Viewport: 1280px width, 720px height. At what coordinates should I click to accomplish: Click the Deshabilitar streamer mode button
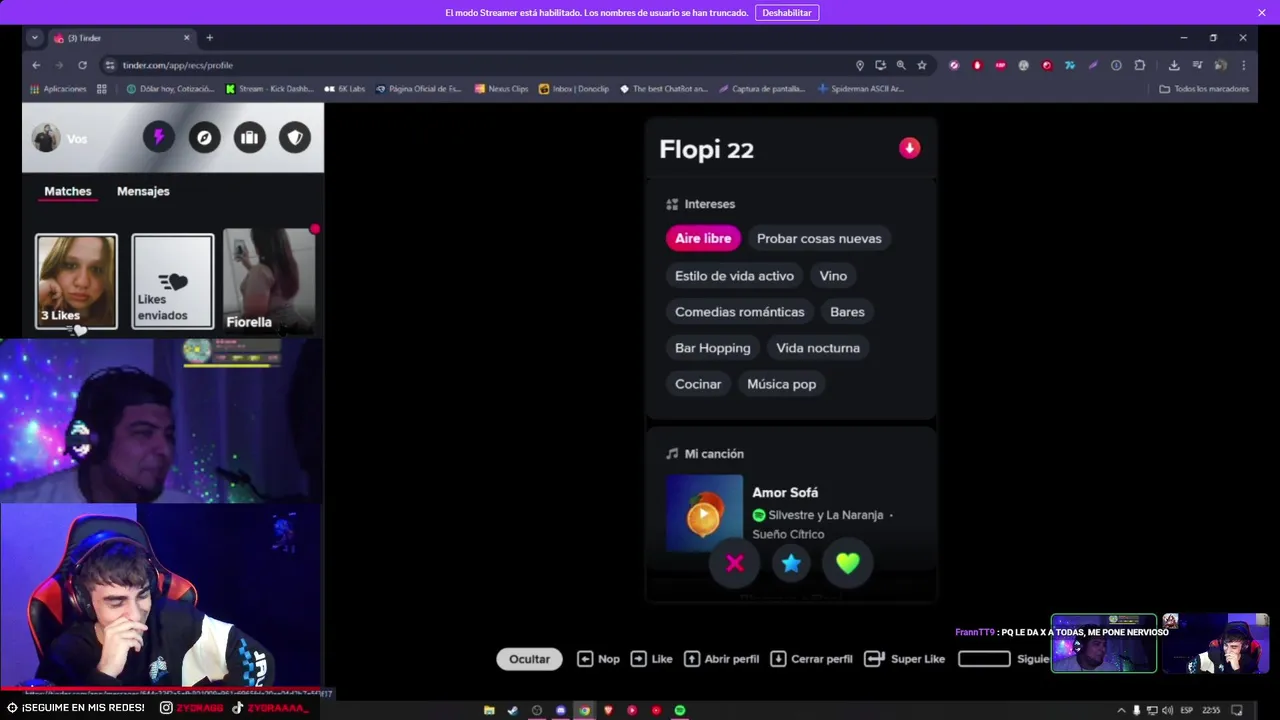[x=787, y=12]
